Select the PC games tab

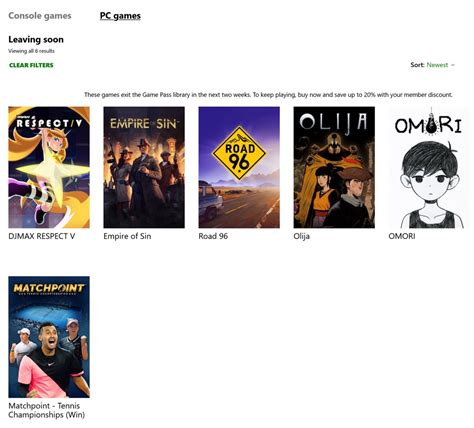click(x=120, y=16)
